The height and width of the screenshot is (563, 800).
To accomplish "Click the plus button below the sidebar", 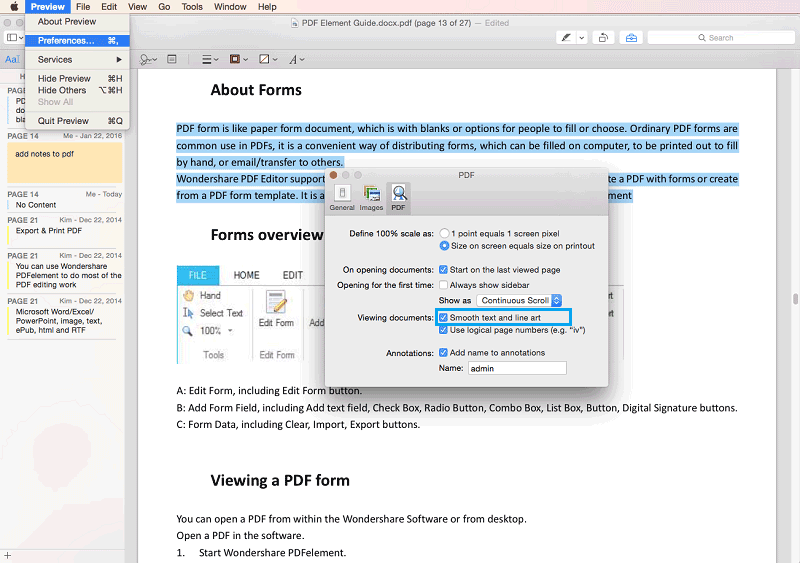I will tap(8, 555).
